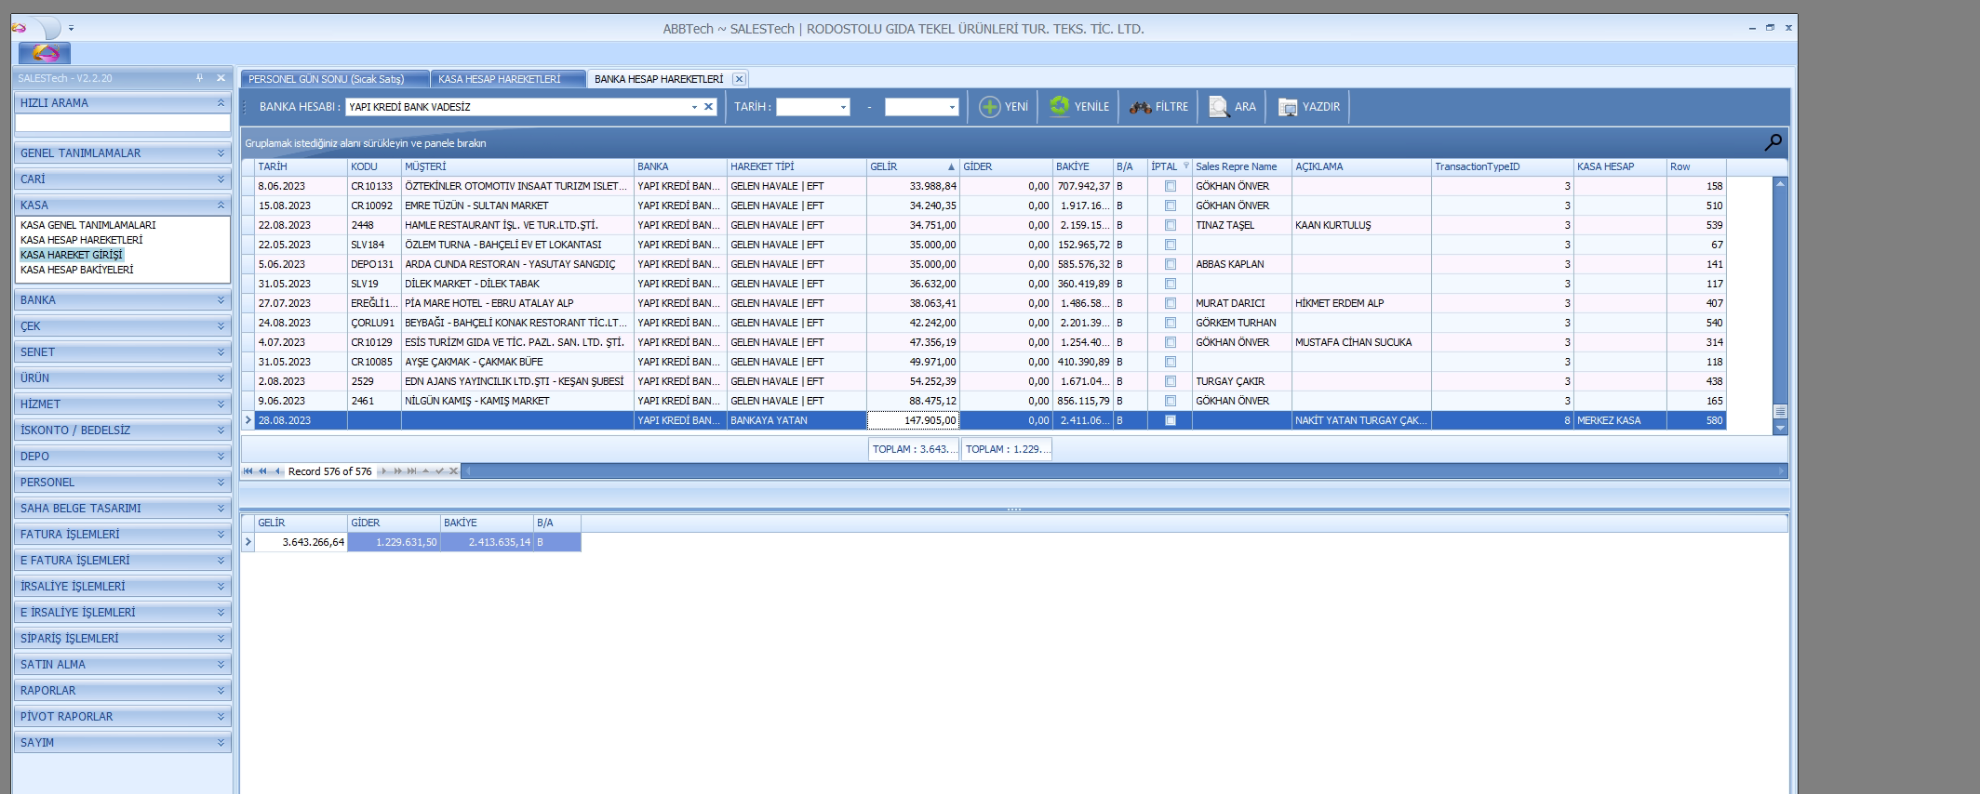Click the green plus YENİ icon
The height and width of the screenshot is (794, 1980).
tap(989, 107)
